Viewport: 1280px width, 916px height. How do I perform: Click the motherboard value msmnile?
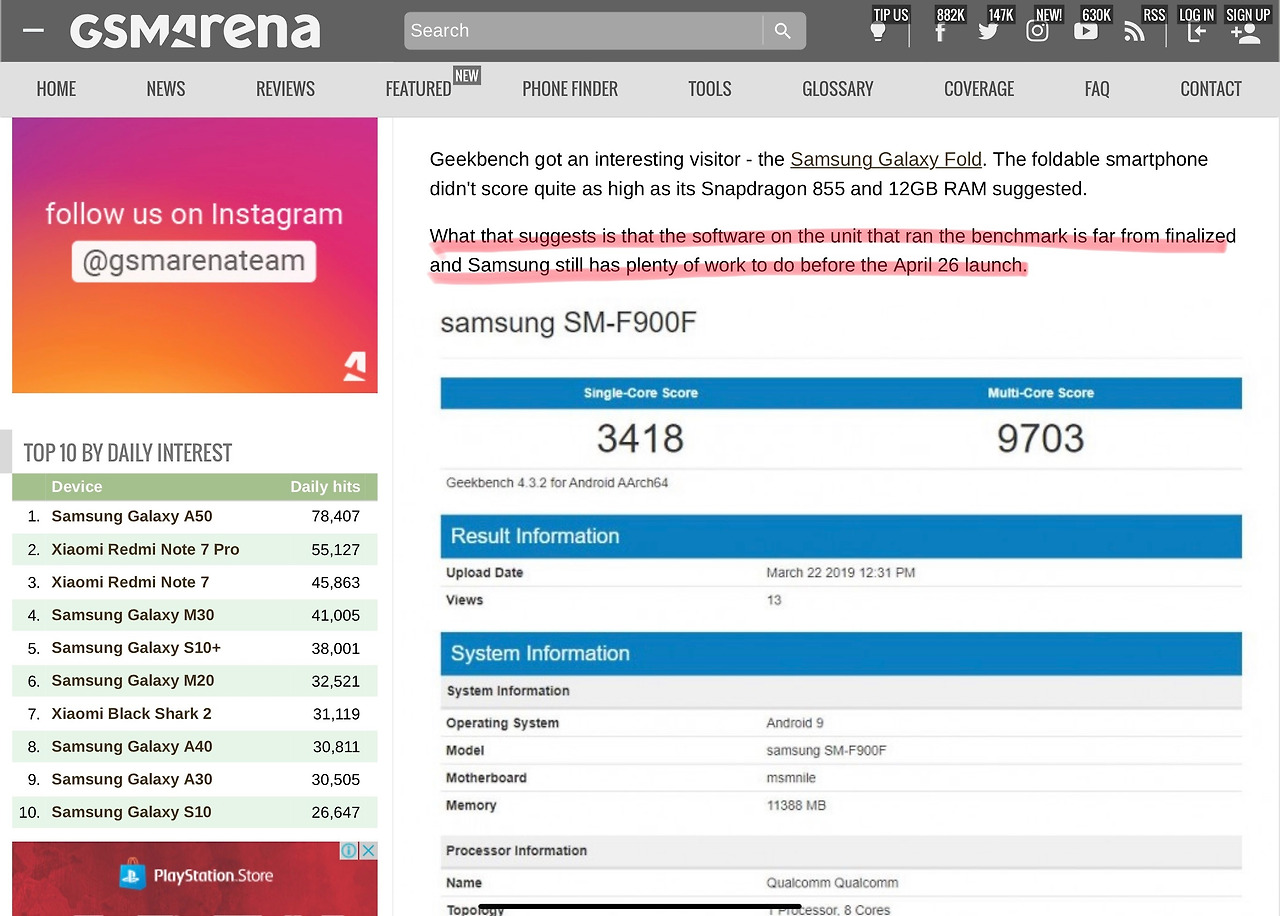[x=791, y=778]
